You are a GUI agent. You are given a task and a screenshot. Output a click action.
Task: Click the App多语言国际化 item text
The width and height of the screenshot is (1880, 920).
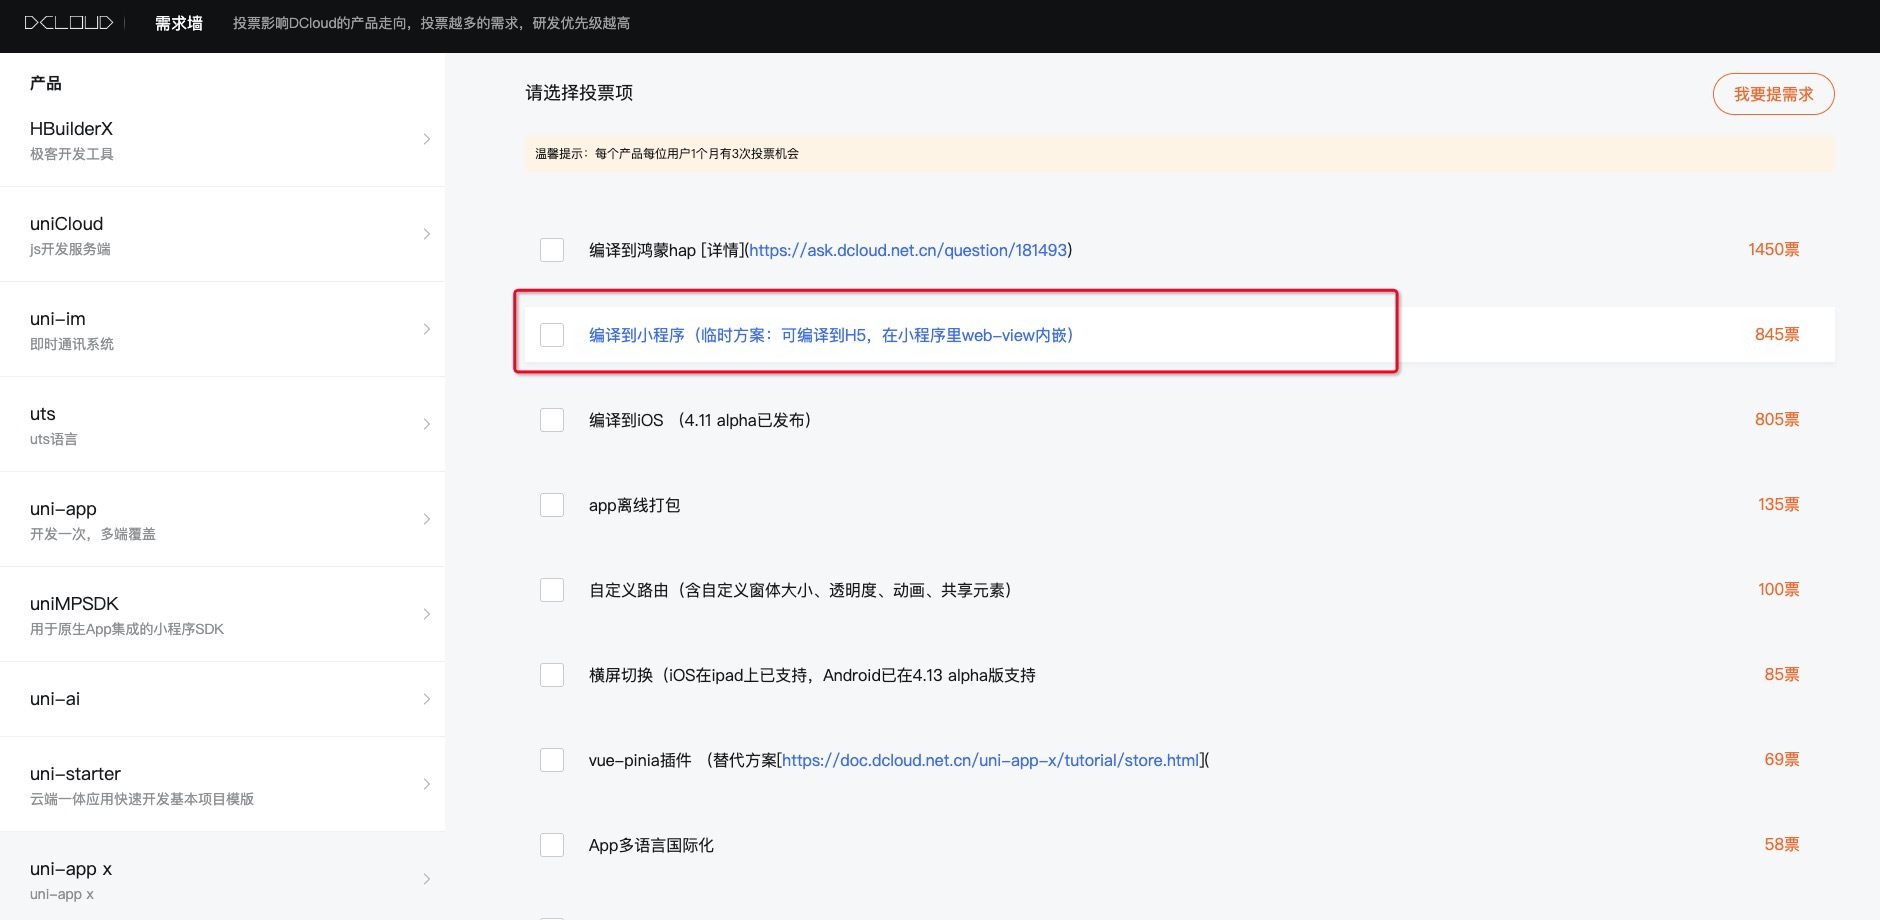point(651,845)
